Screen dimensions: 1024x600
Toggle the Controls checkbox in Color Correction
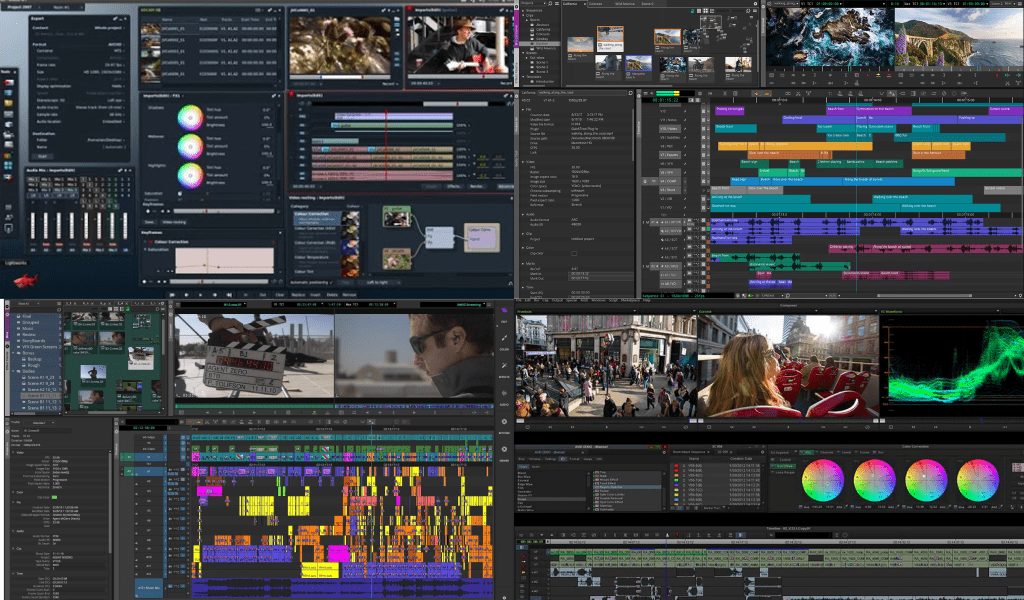pos(773,460)
